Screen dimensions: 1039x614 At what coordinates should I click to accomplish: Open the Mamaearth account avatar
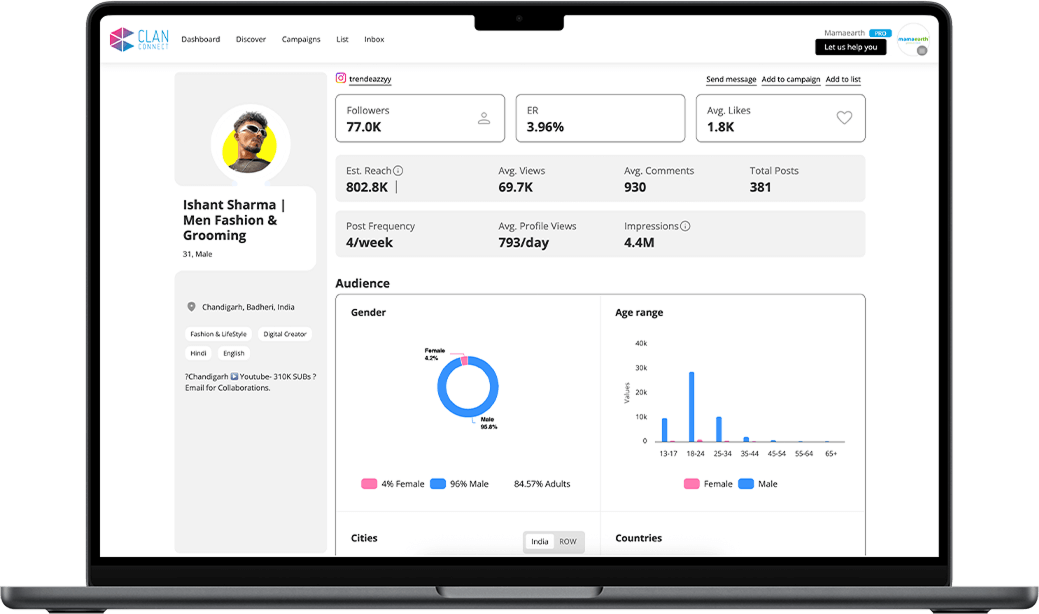click(914, 40)
